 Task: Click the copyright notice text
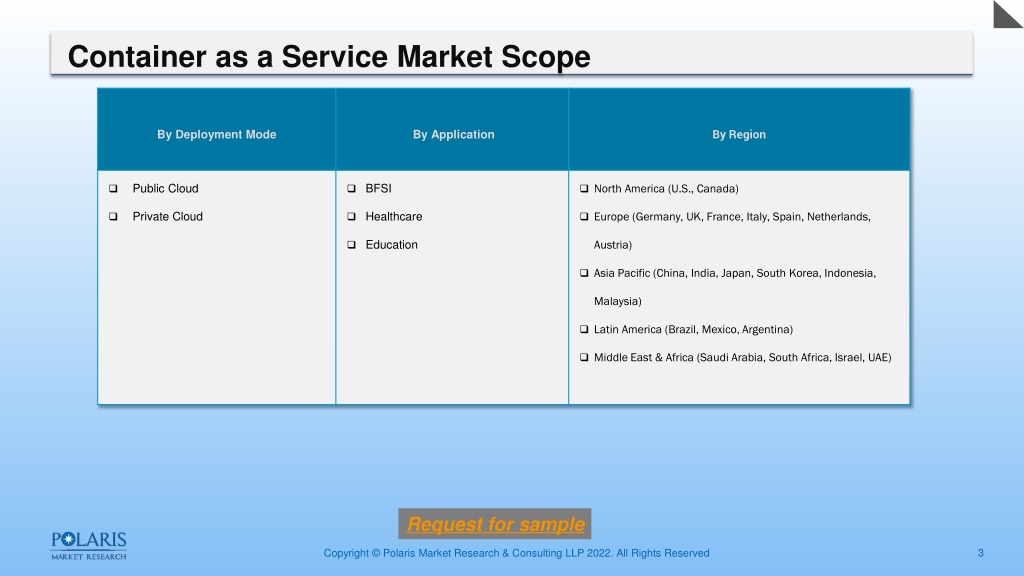tap(516, 553)
